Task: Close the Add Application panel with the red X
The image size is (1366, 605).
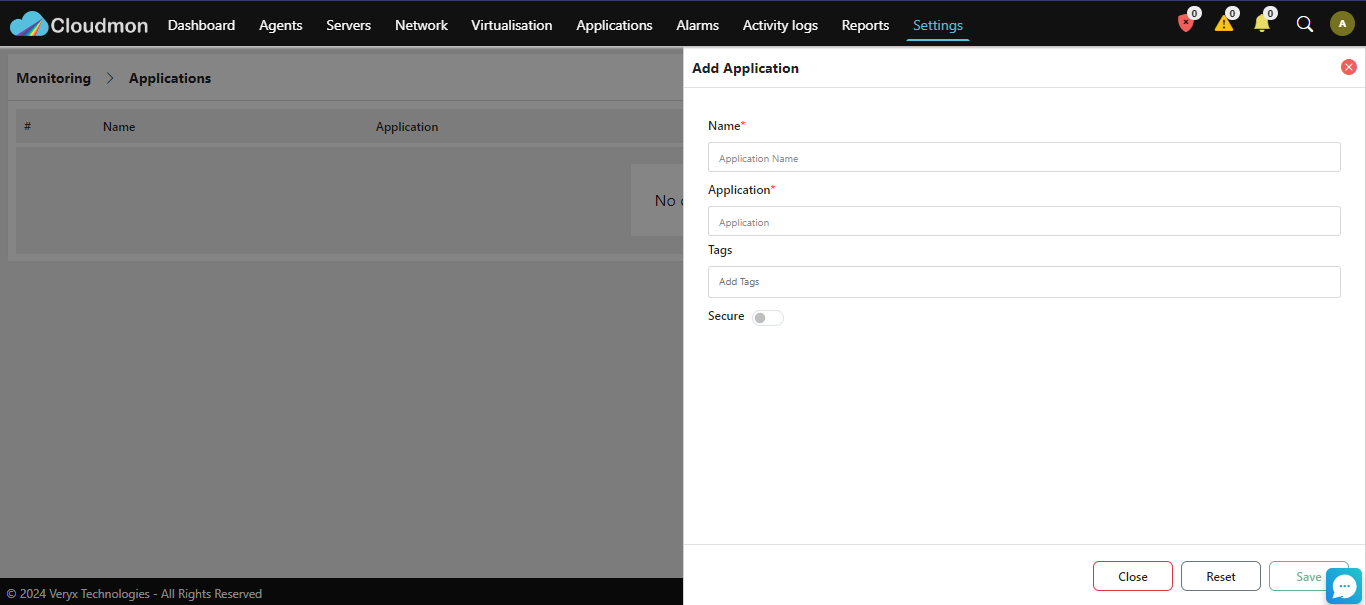Action: [x=1349, y=67]
